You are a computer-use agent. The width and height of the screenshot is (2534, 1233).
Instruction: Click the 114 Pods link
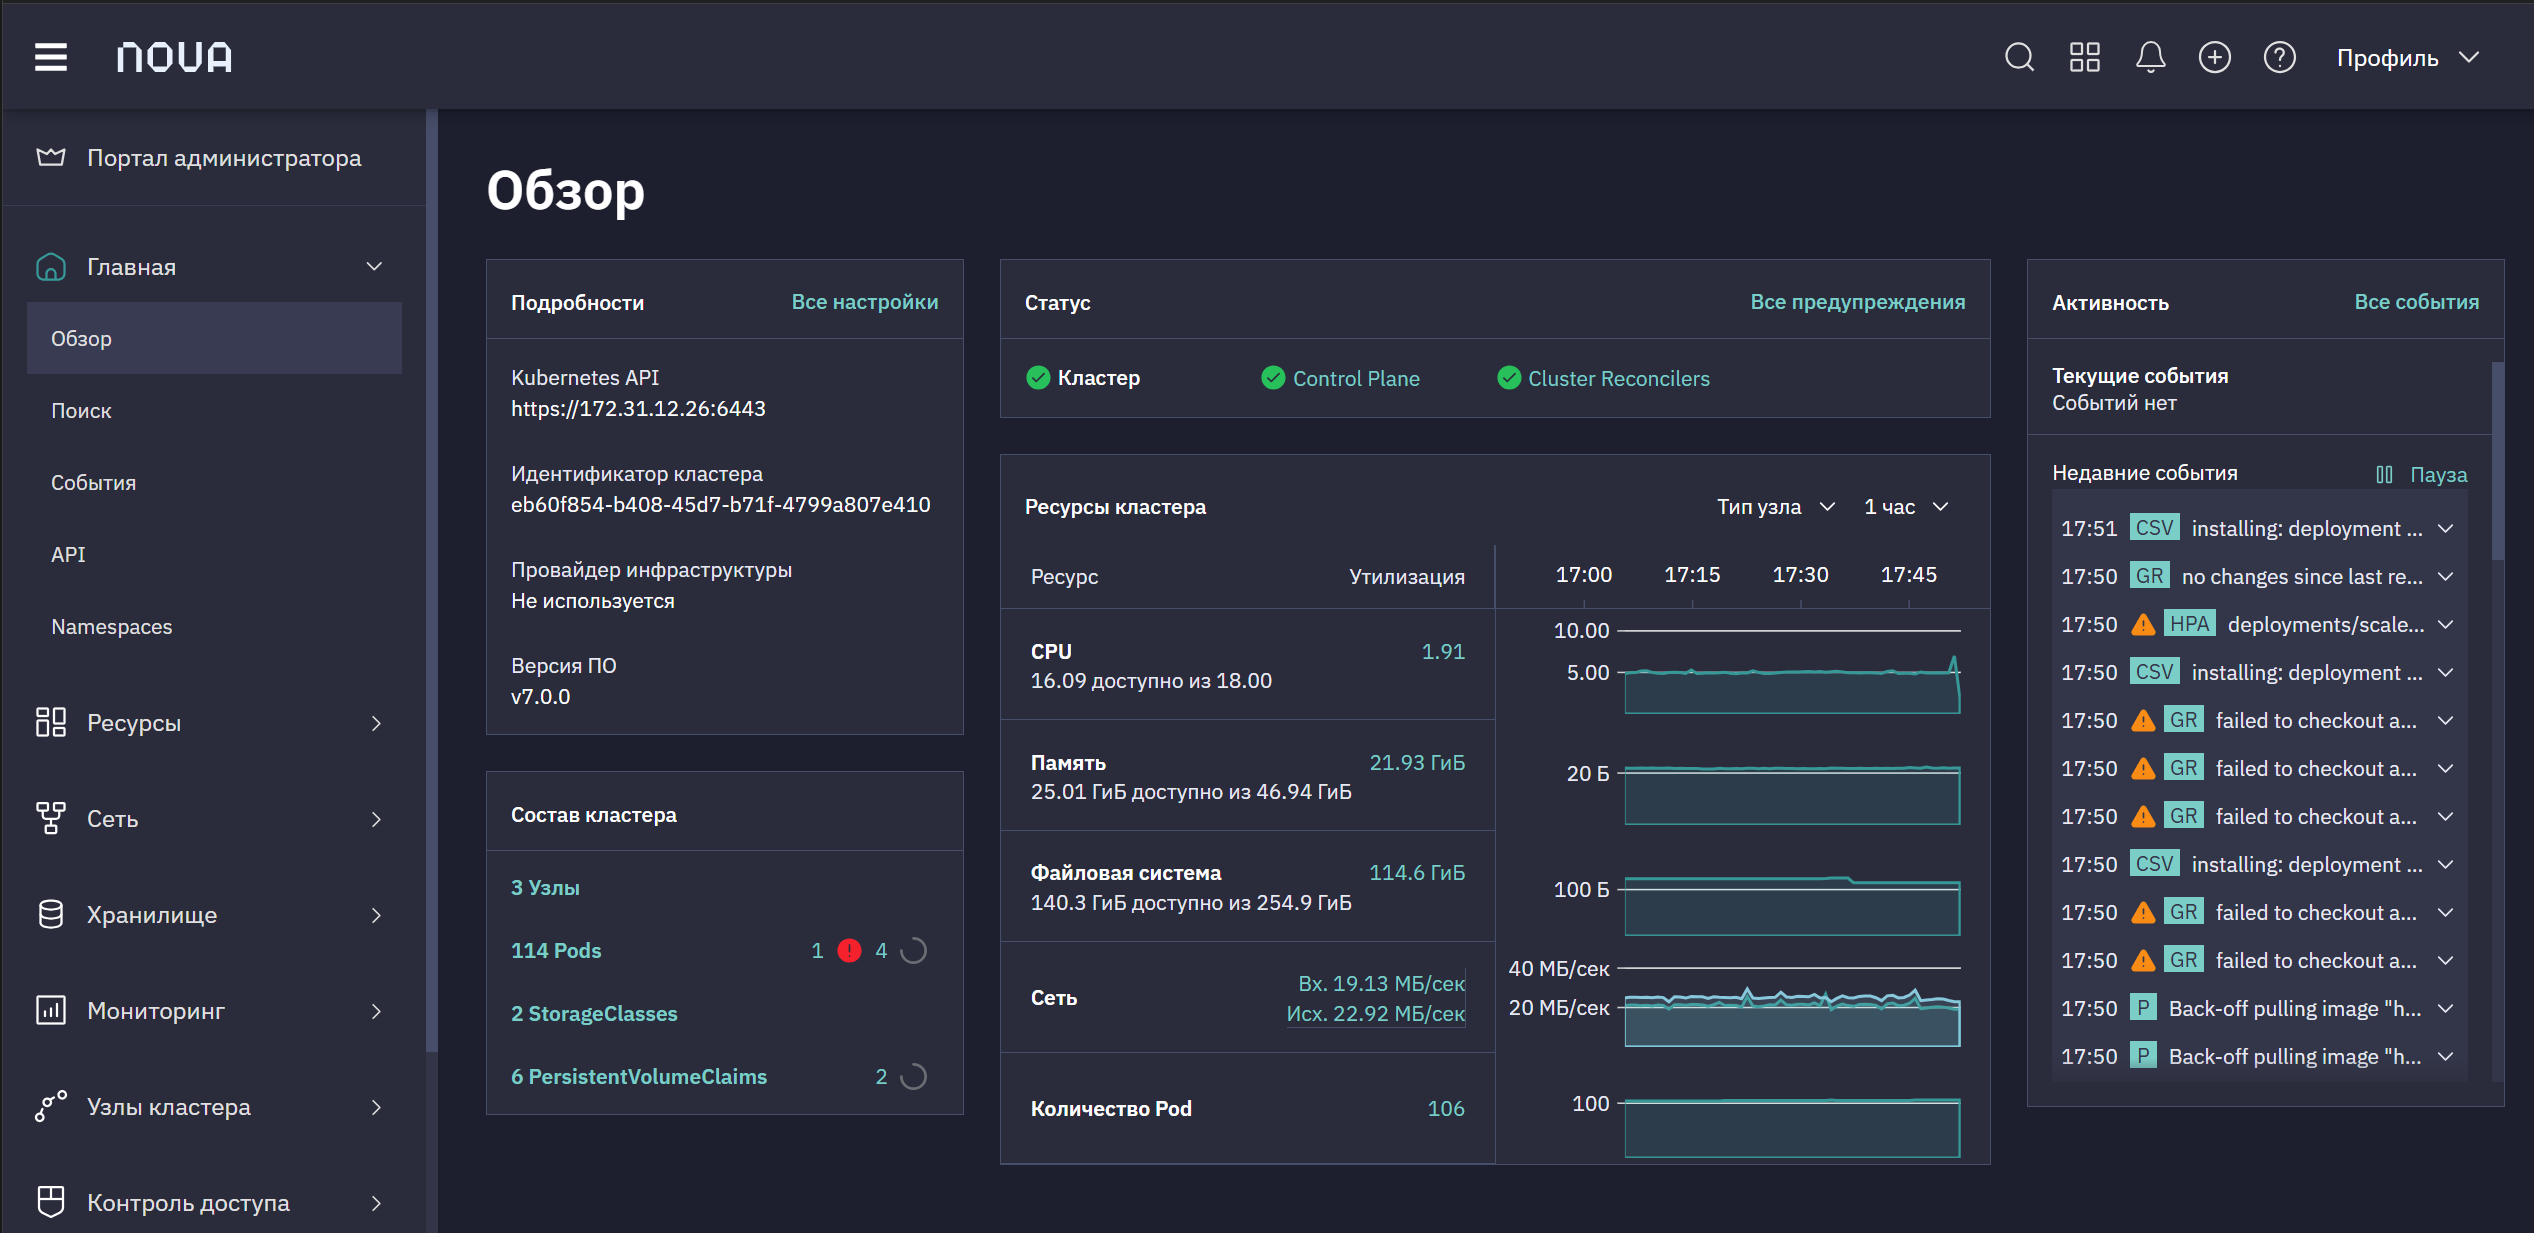(556, 951)
